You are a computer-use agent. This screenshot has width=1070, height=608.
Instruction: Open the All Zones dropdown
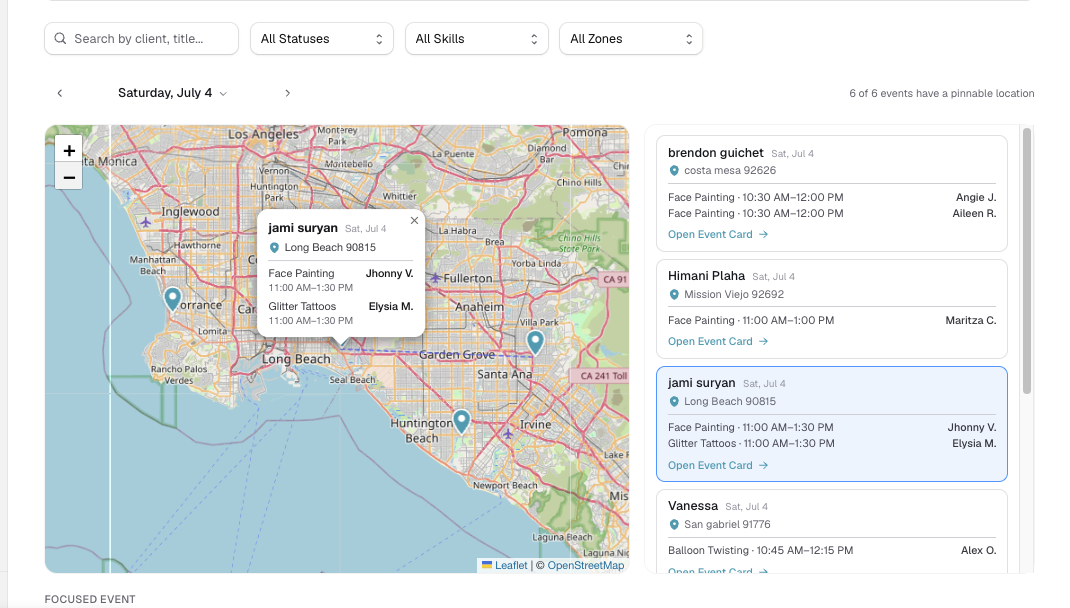tap(631, 39)
